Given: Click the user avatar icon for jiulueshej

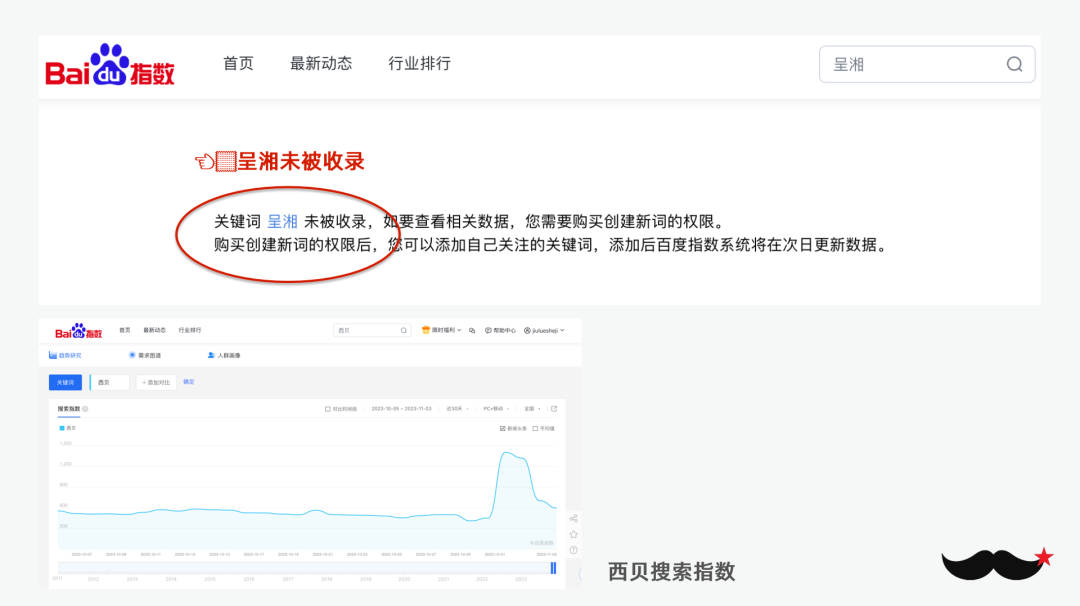Looking at the screenshot, I should pyautogui.click(x=527, y=331).
